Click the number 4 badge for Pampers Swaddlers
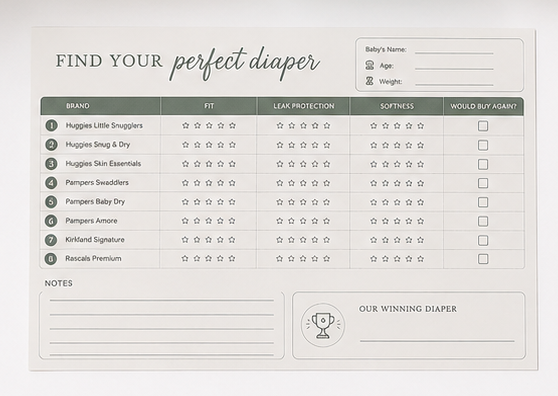The width and height of the screenshot is (558, 396). 51,183
